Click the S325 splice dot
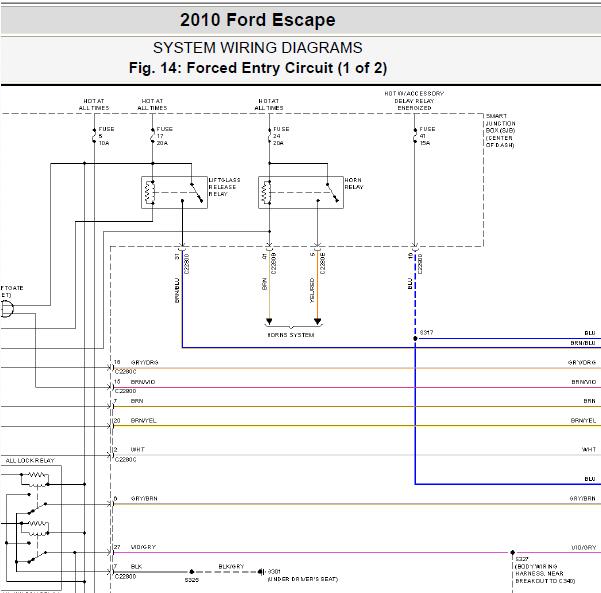 click(x=192, y=572)
